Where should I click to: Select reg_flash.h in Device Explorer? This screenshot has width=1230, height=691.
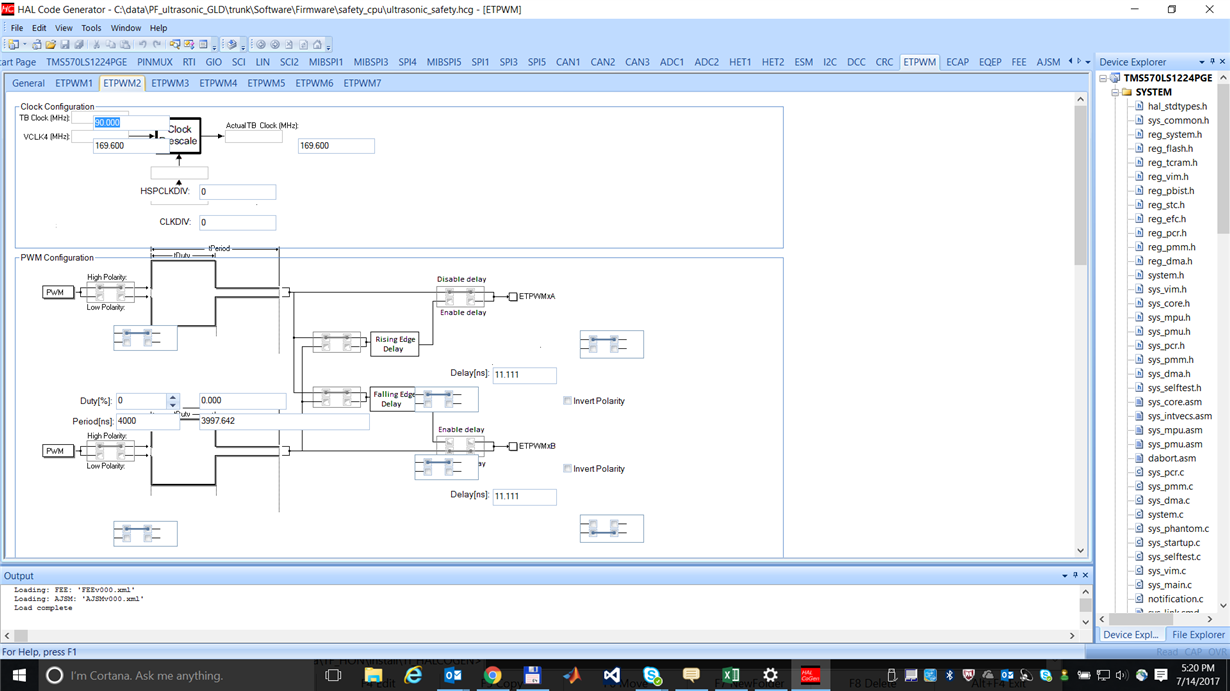(1170, 148)
